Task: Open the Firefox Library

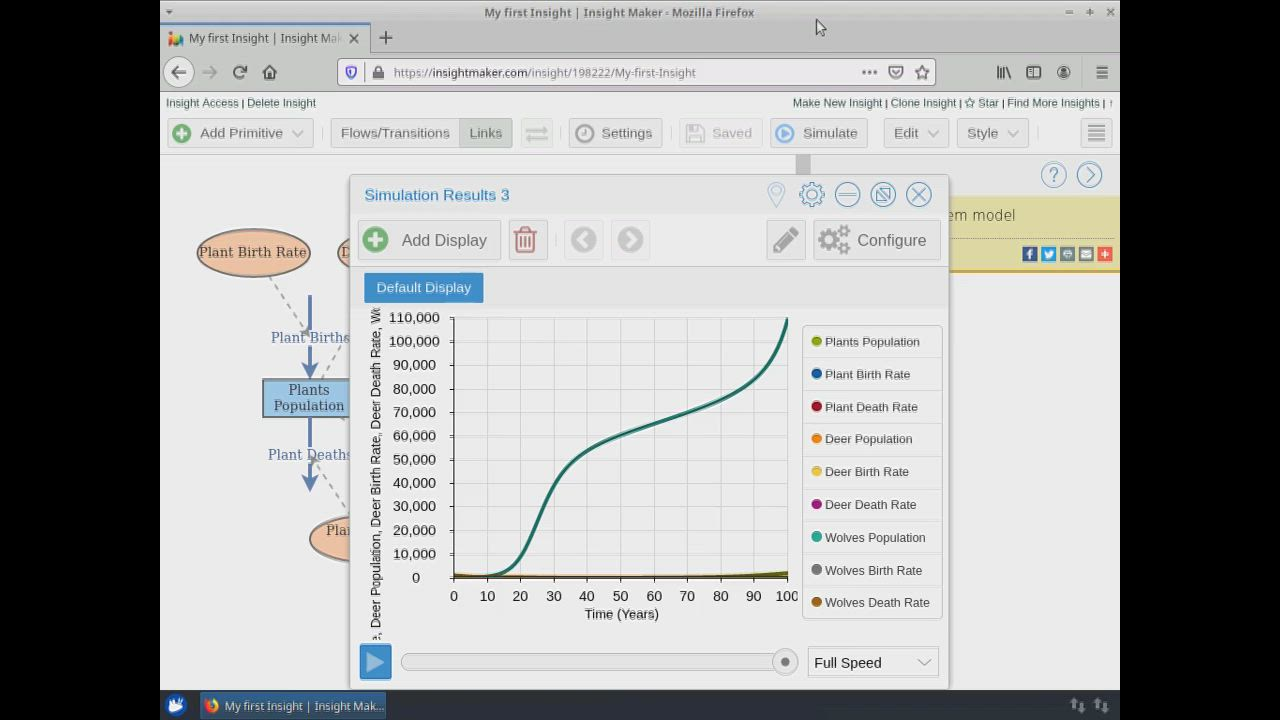Action: pyautogui.click(x=1003, y=72)
